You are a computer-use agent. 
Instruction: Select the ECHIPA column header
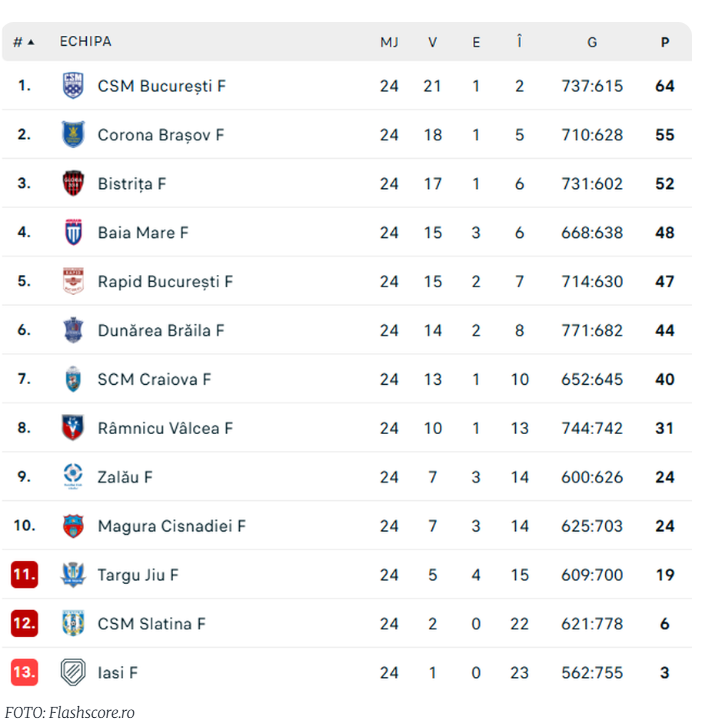85,41
